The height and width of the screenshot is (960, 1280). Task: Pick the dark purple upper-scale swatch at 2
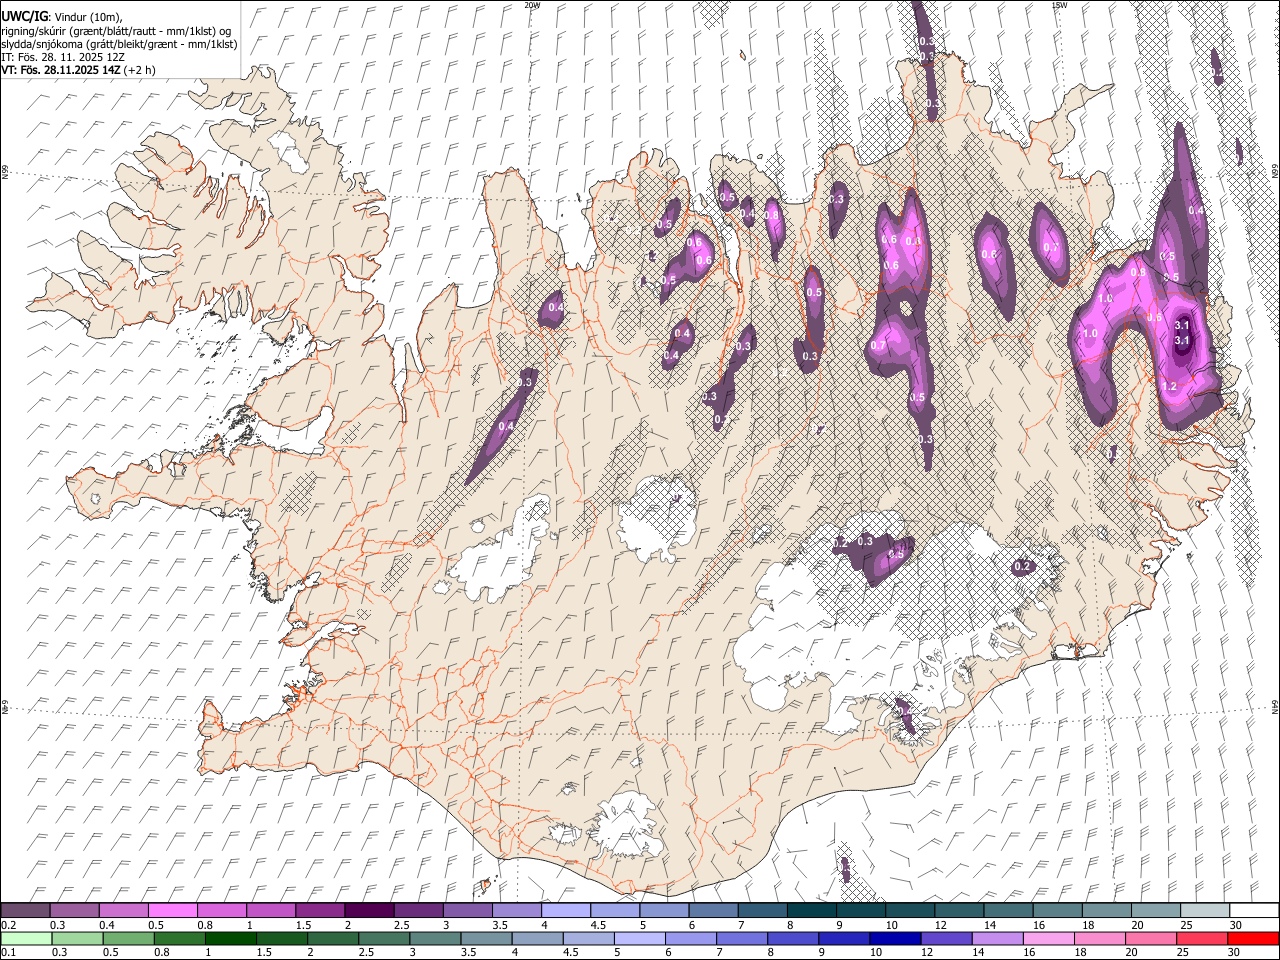369,911
